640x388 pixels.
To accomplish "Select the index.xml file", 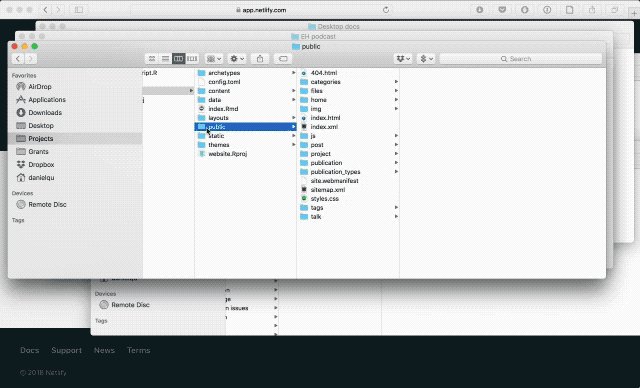I will pyautogui.click(x=348, y=127).
